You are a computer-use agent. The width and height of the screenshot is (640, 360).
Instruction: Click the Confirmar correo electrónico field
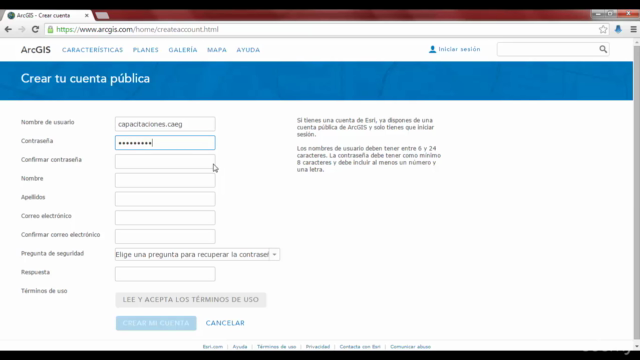click(x=165, y=237)
